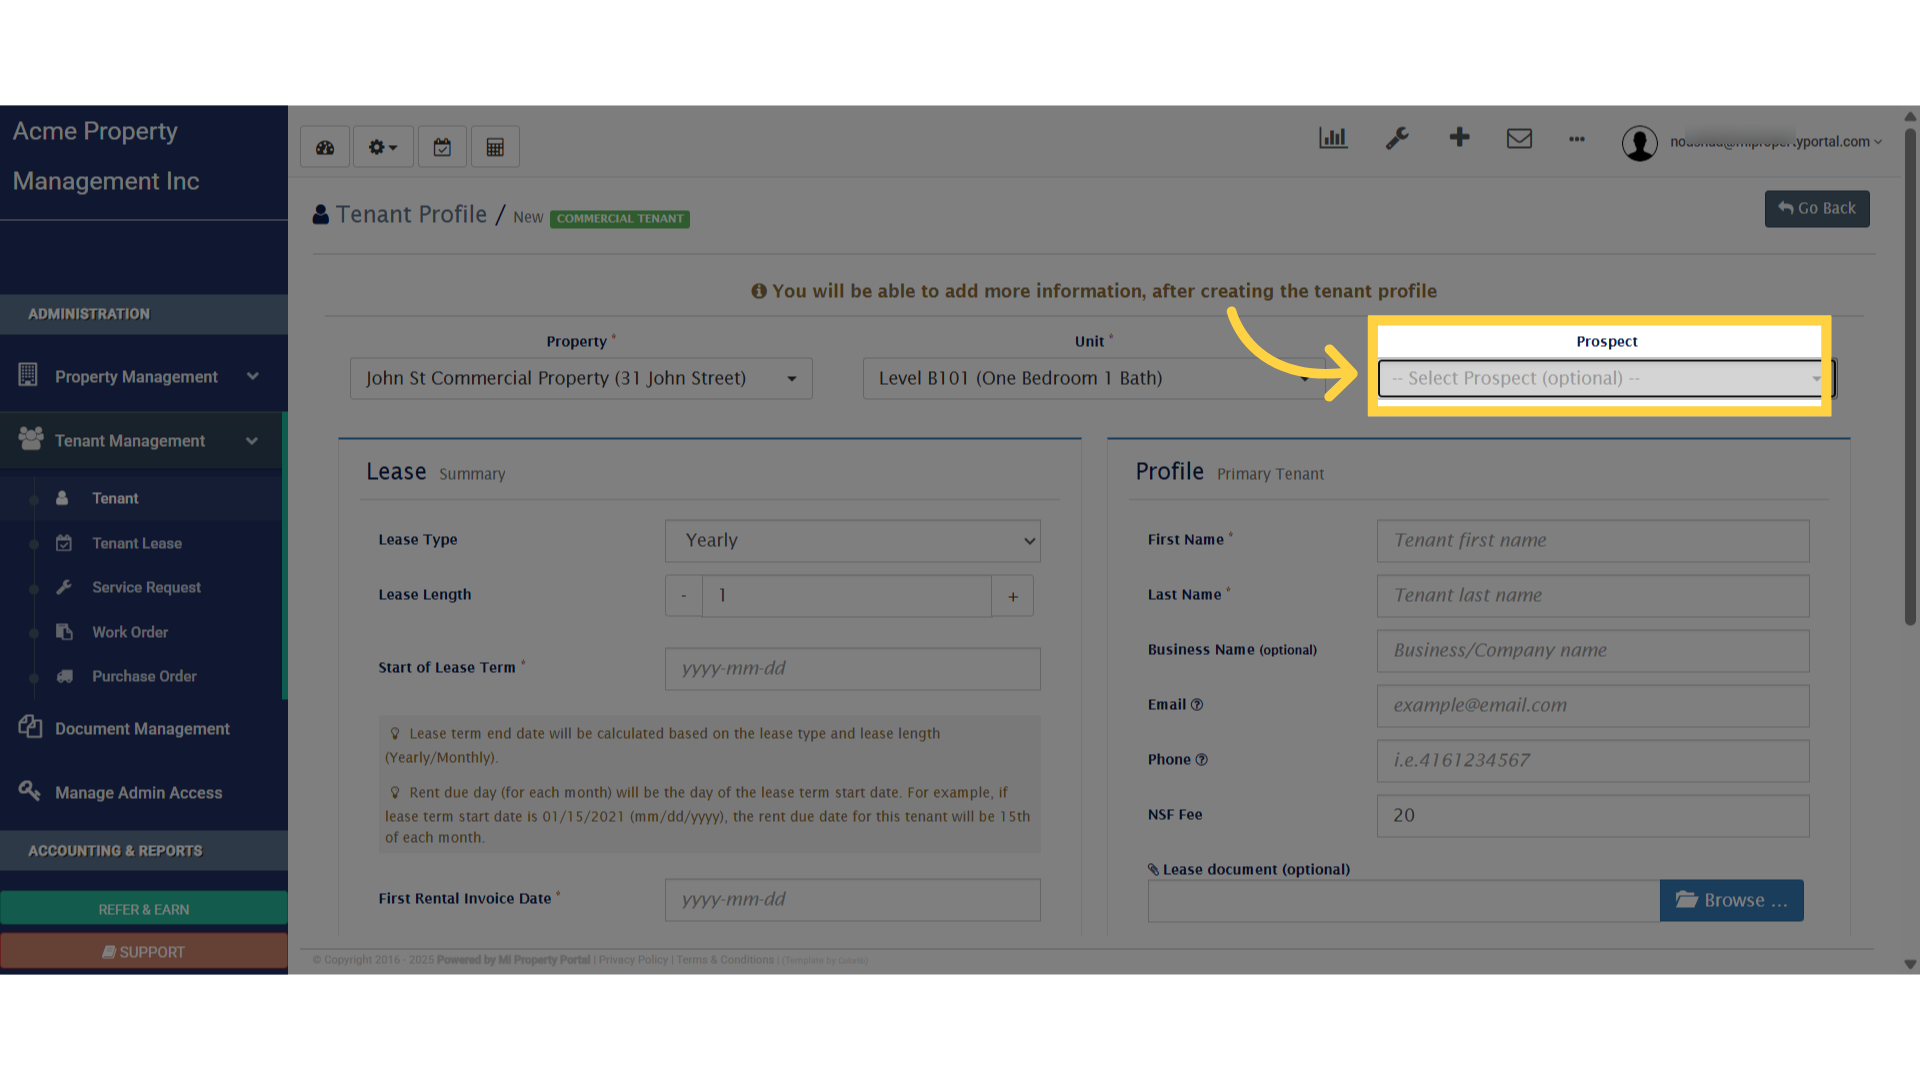Image resolution: width=1920 pixels, height=1080 pixels.
Task: Click the Go Back button
Action: coord(1817,209)
